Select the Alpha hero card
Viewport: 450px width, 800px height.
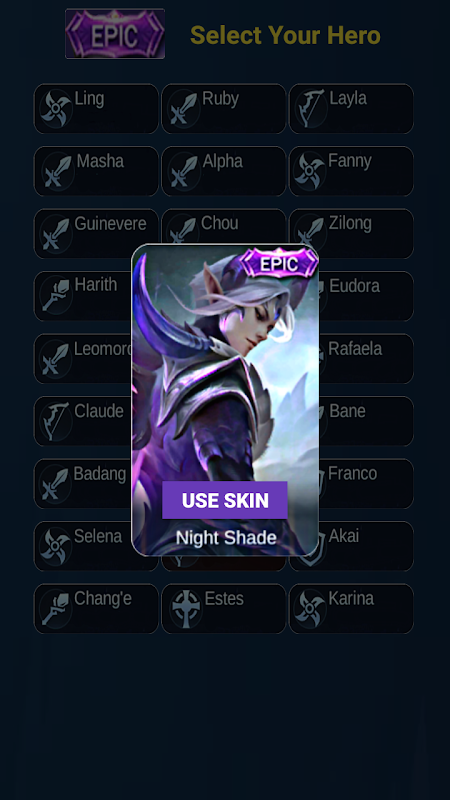pyautogui.click(x=223, y=171)
